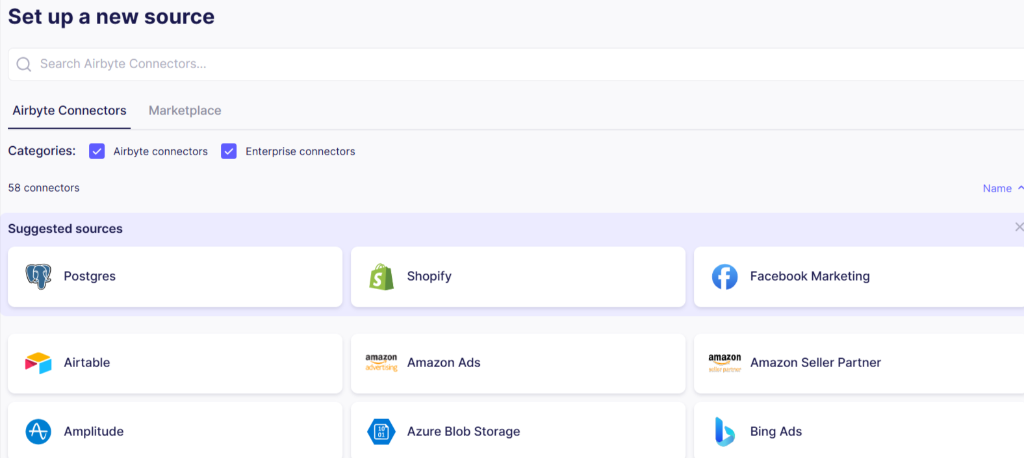
Task: Dismiss the Suggested sources panel
Action: click(x=1019, y=227)
